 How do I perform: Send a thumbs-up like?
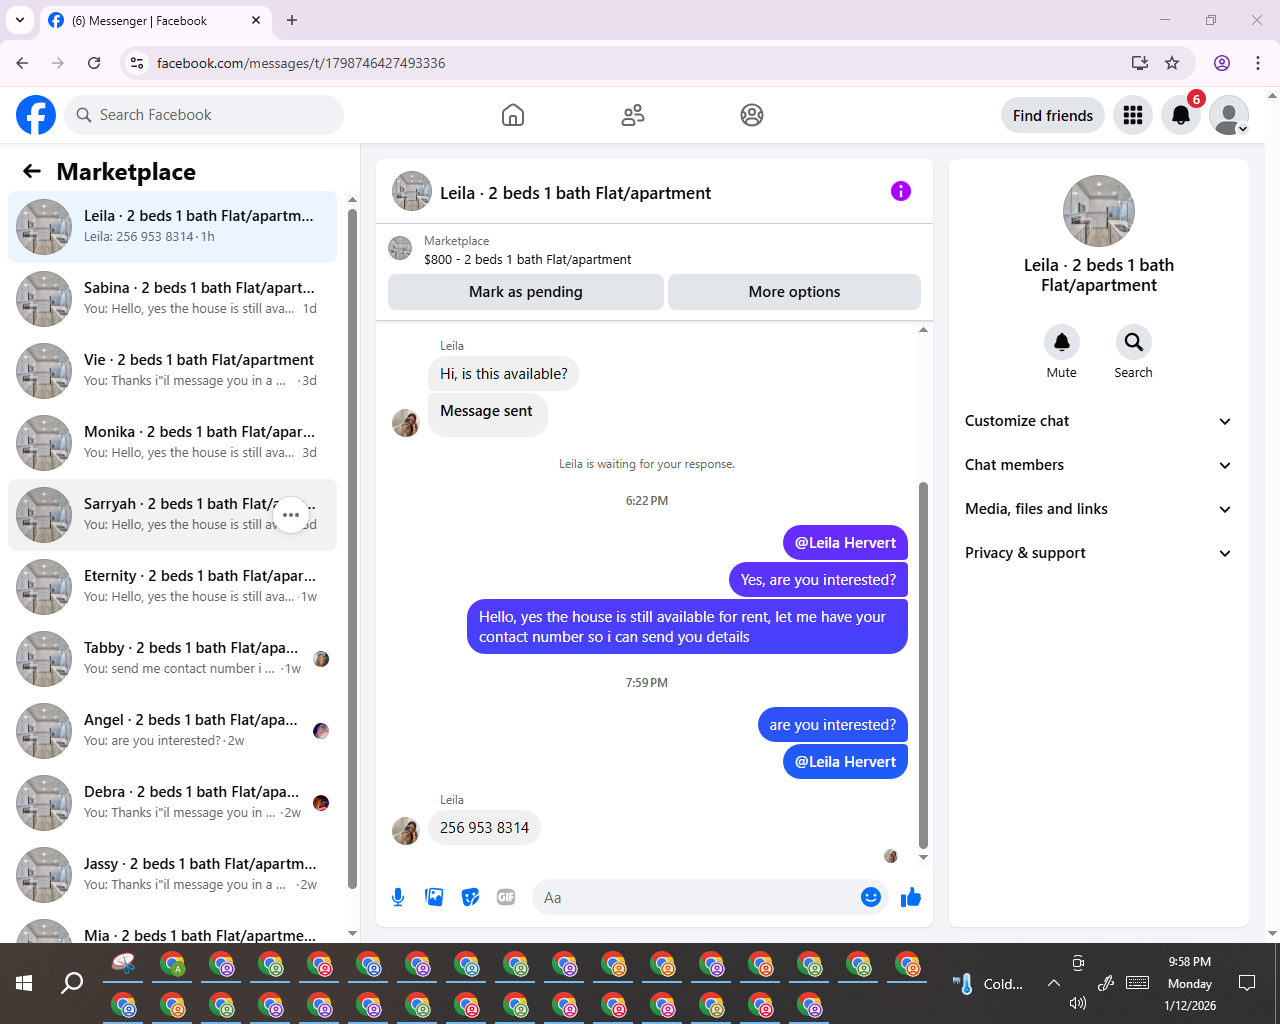pos(910,897)
